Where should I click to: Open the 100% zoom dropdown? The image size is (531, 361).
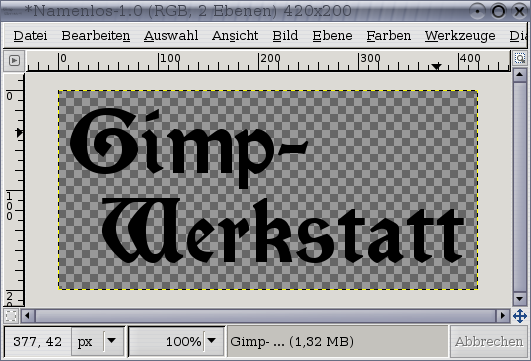click(212, 341)
